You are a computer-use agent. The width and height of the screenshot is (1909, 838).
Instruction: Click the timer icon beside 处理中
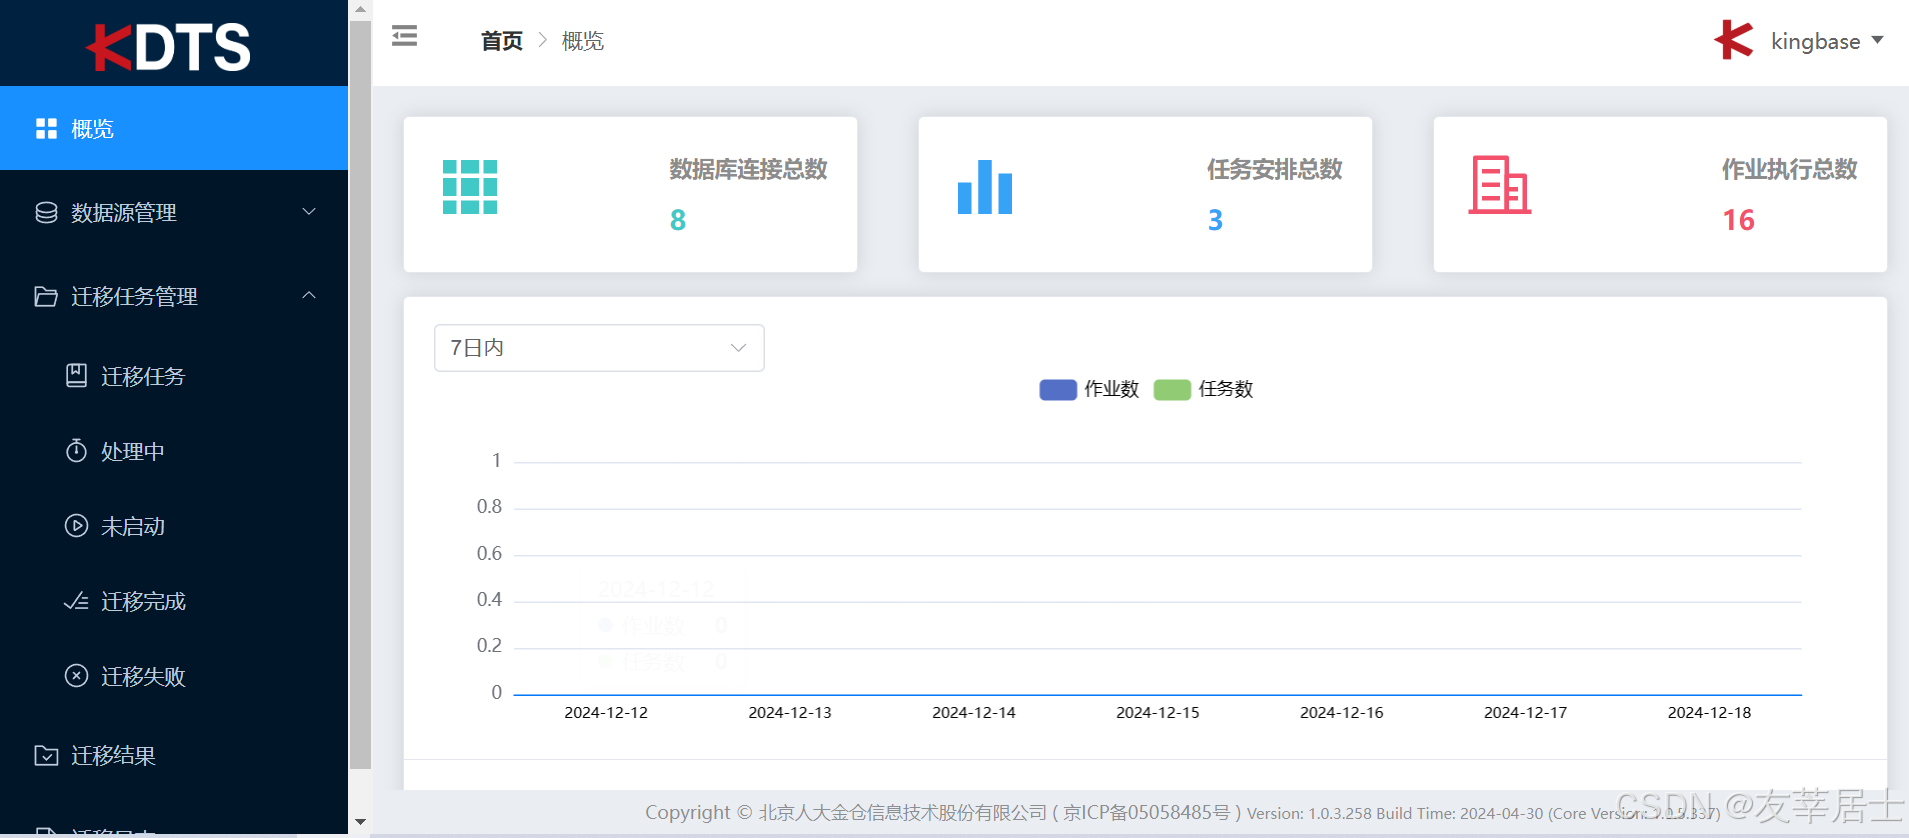click(x=76, y=451)
